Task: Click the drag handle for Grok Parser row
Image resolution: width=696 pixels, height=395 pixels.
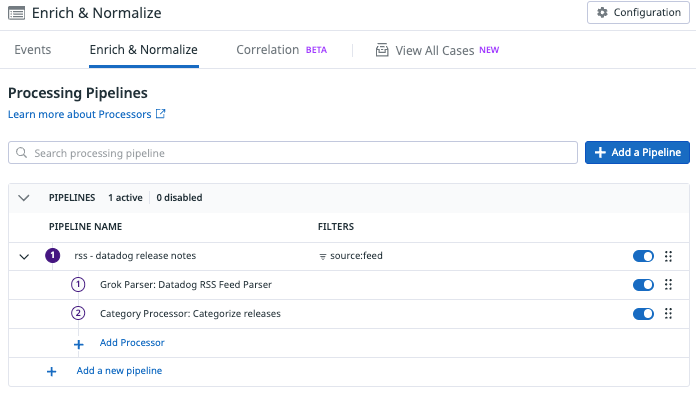Action: pyautogui.click(x=668, y=284)
